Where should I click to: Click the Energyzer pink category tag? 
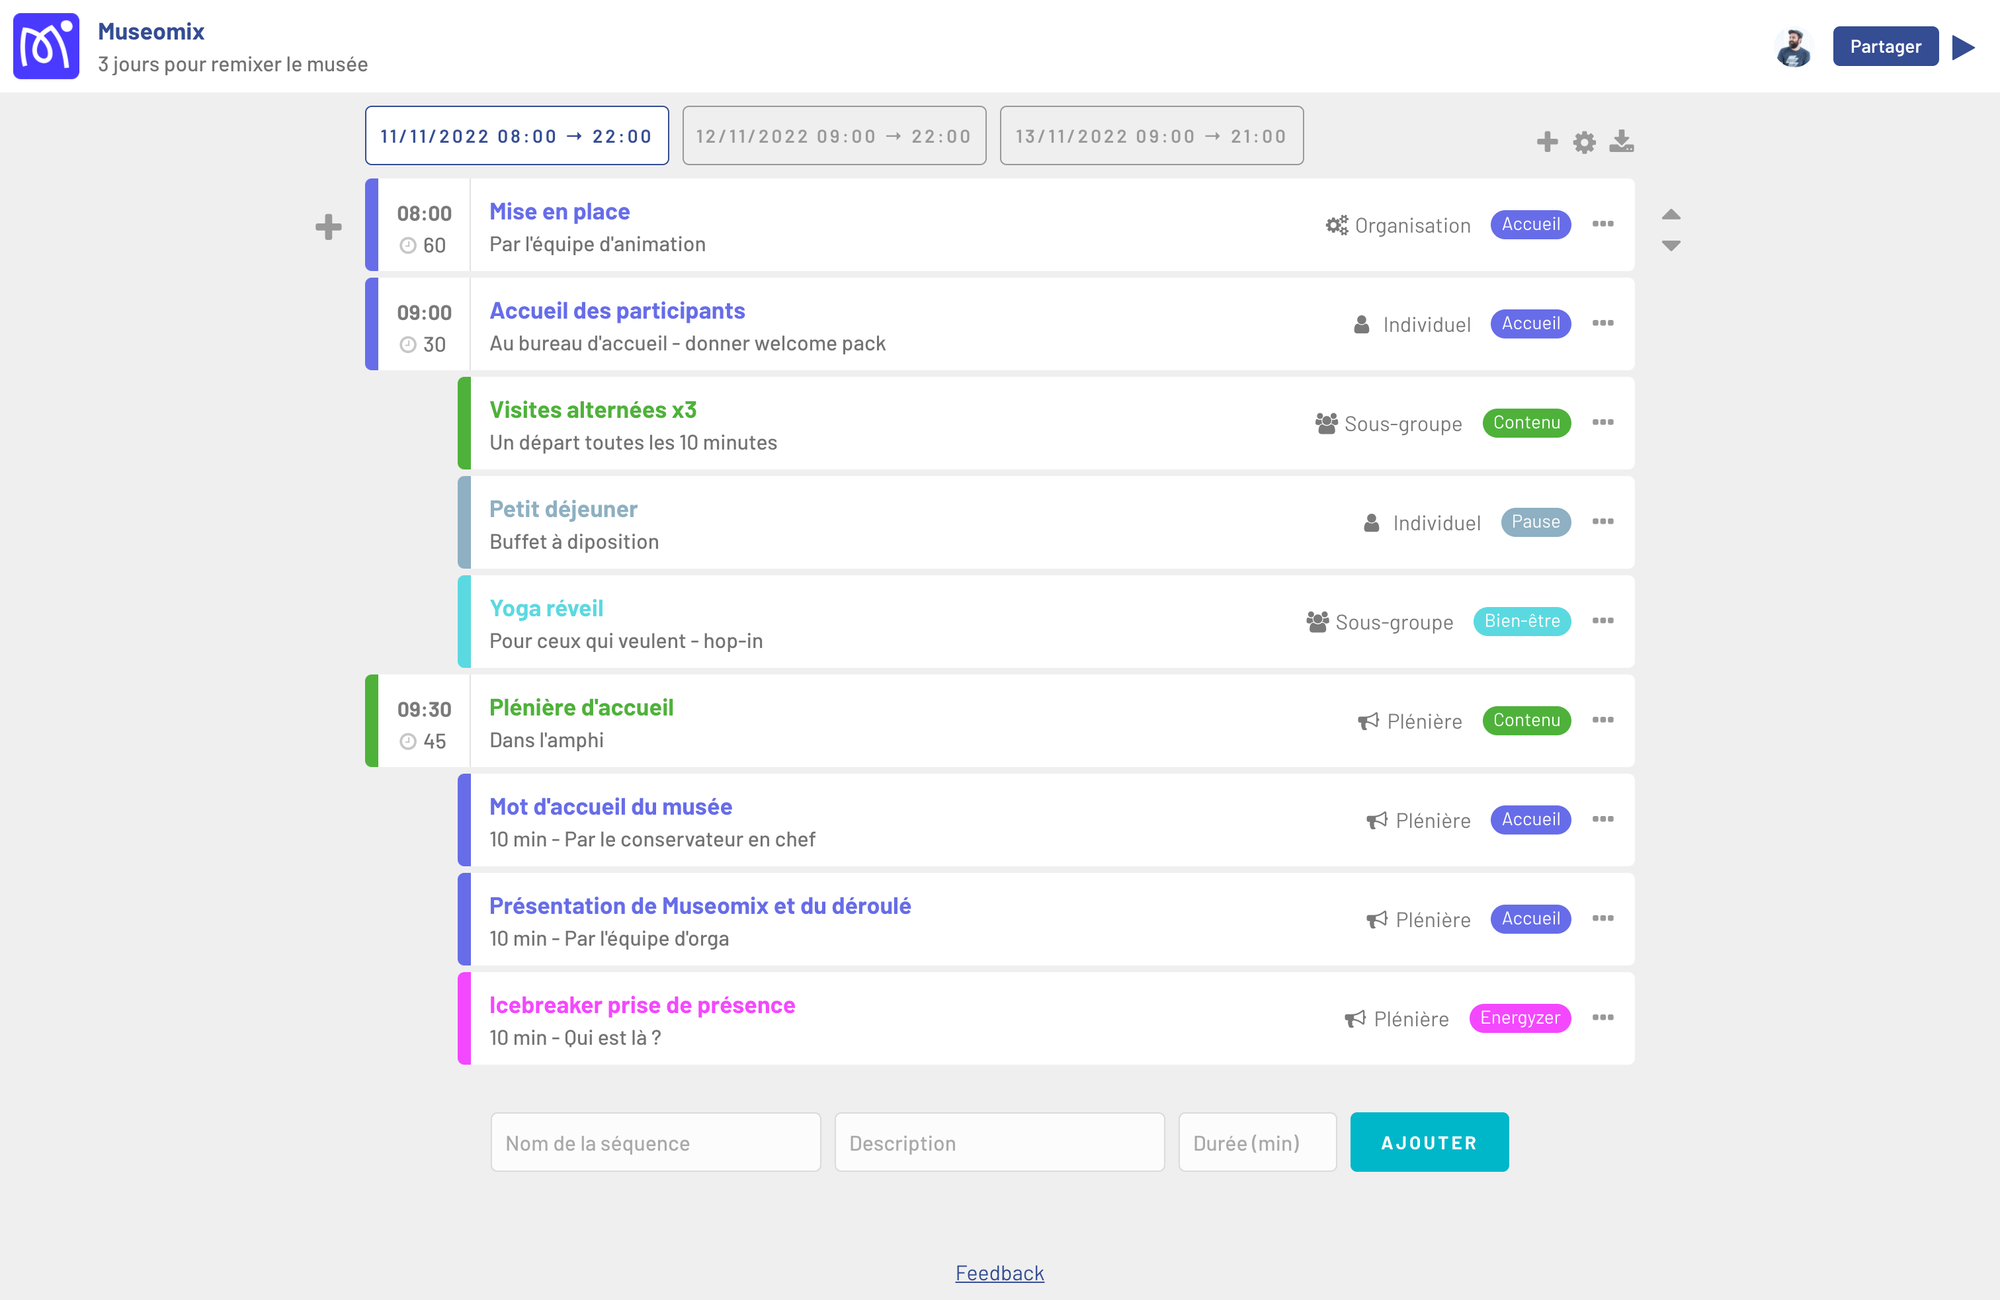coord(1520,1018)
